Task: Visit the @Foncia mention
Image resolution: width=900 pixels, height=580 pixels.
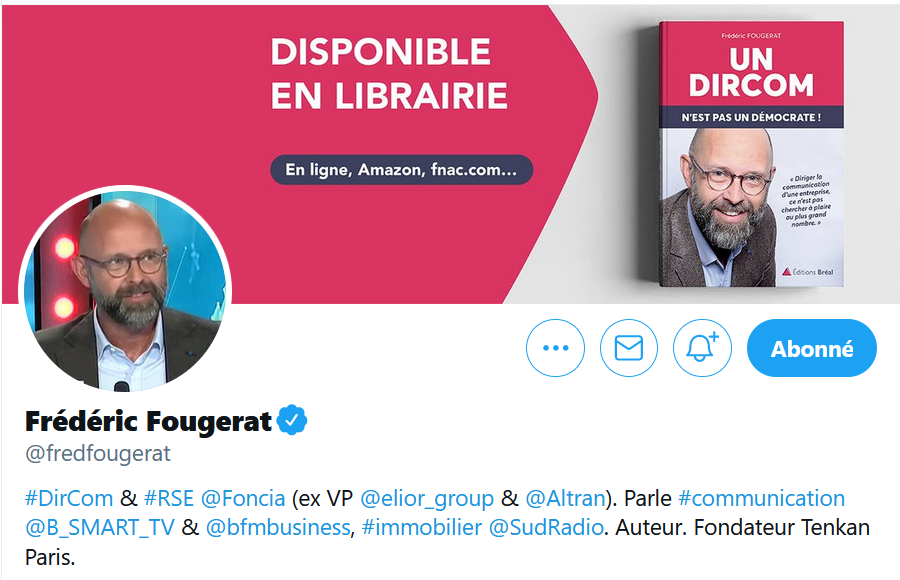Action: [243, 498]
